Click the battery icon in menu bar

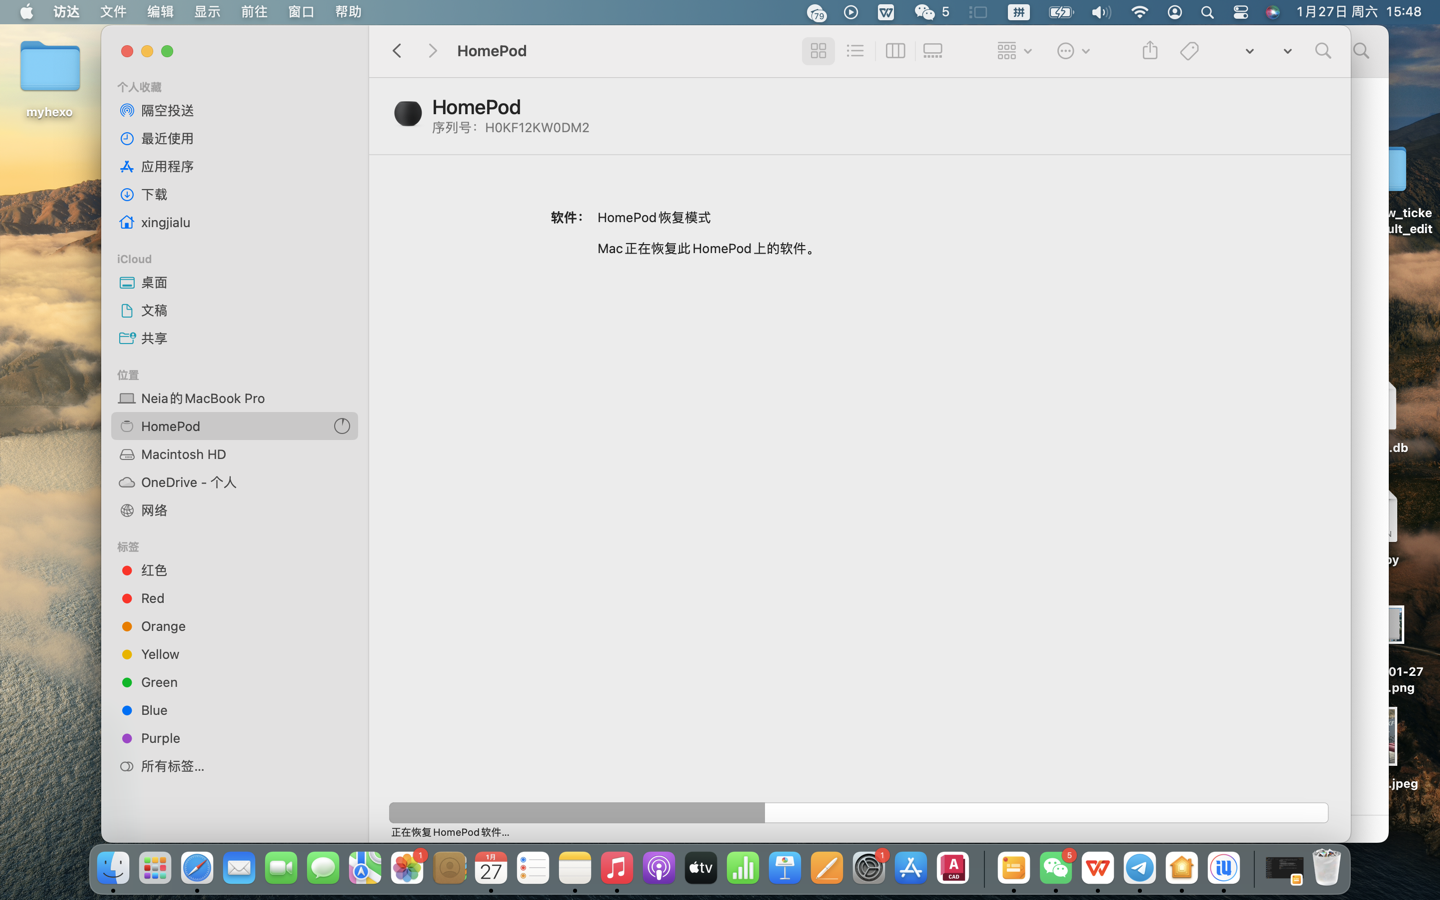[x=1060, y=12]
